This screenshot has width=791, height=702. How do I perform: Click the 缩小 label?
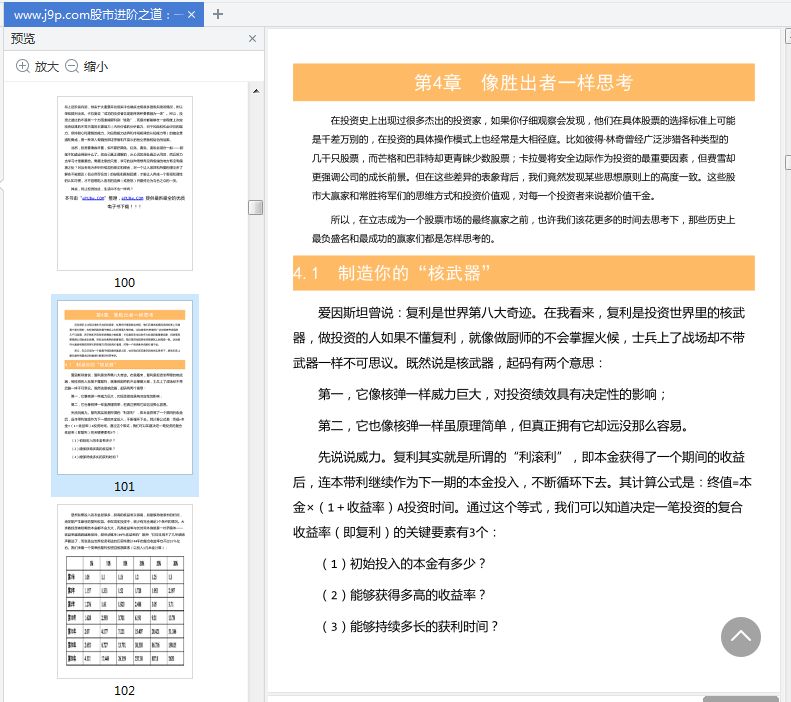point(96,67)
